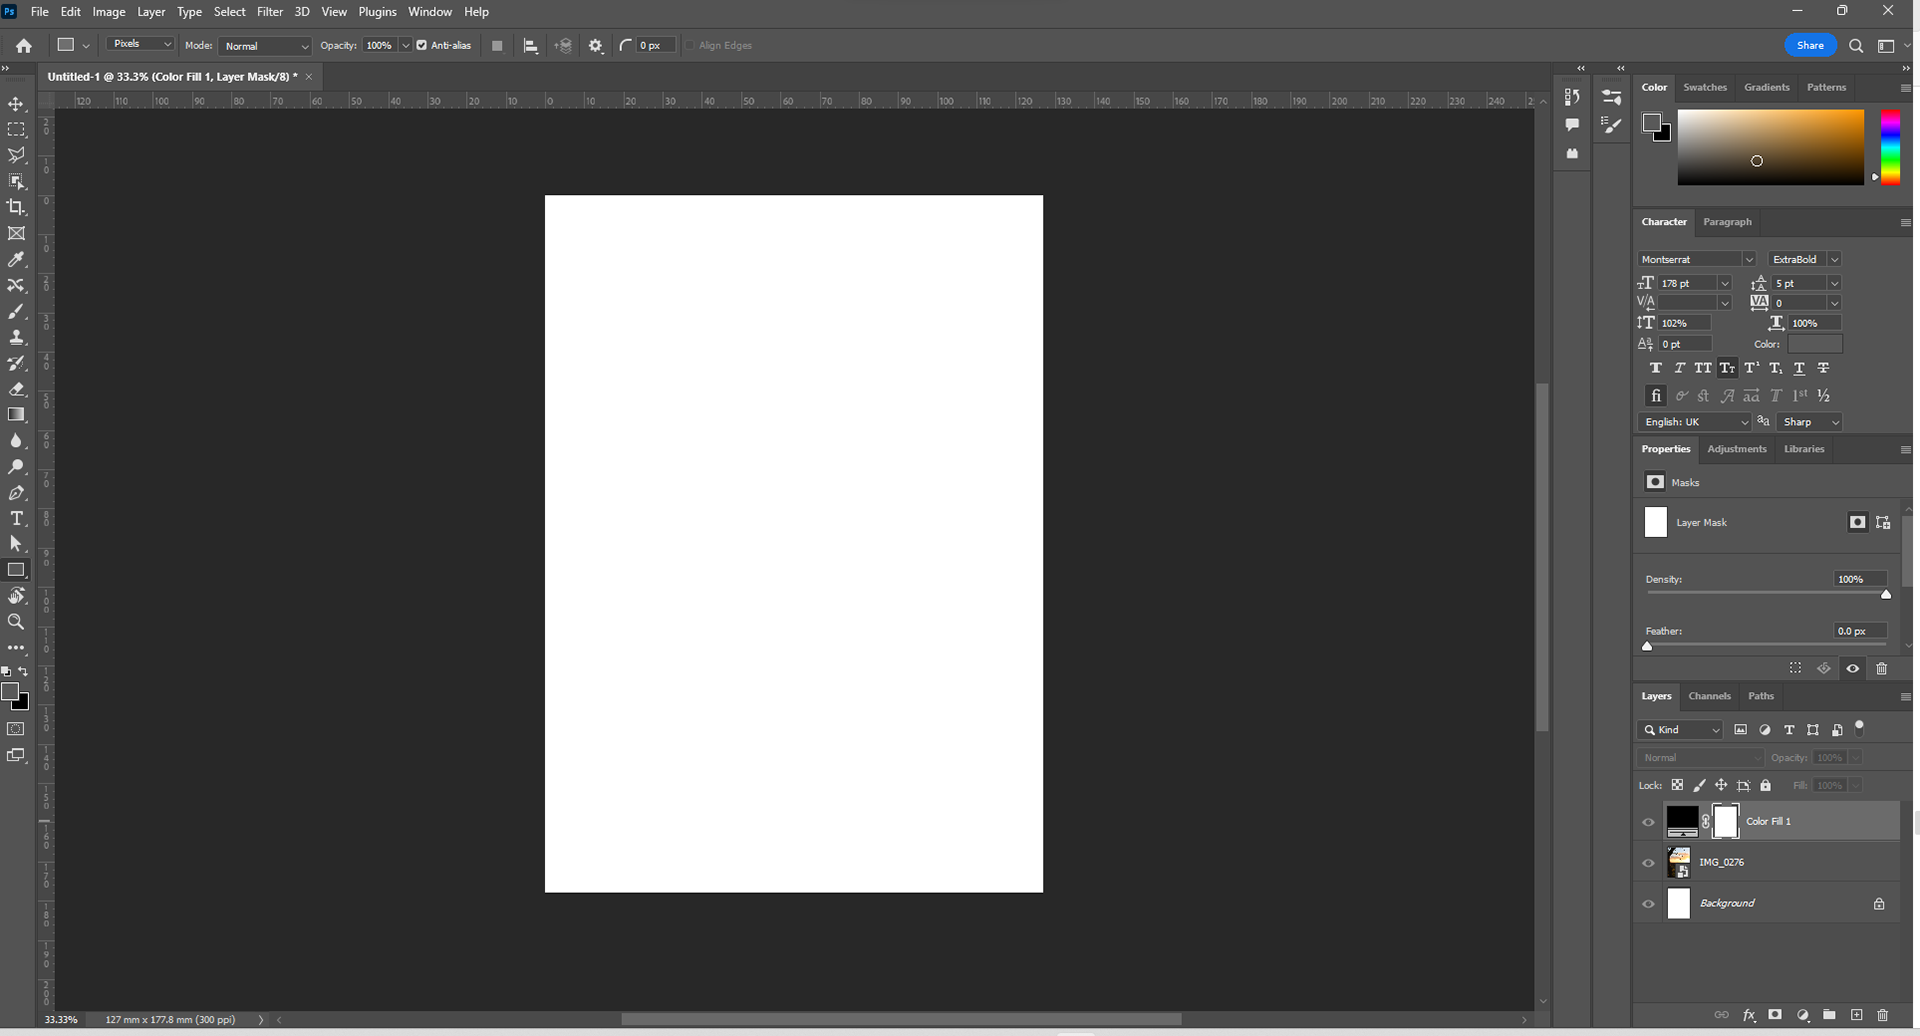Open the search magnifier at top right
This screenshot has height=1036, width=1920.
1856,46
